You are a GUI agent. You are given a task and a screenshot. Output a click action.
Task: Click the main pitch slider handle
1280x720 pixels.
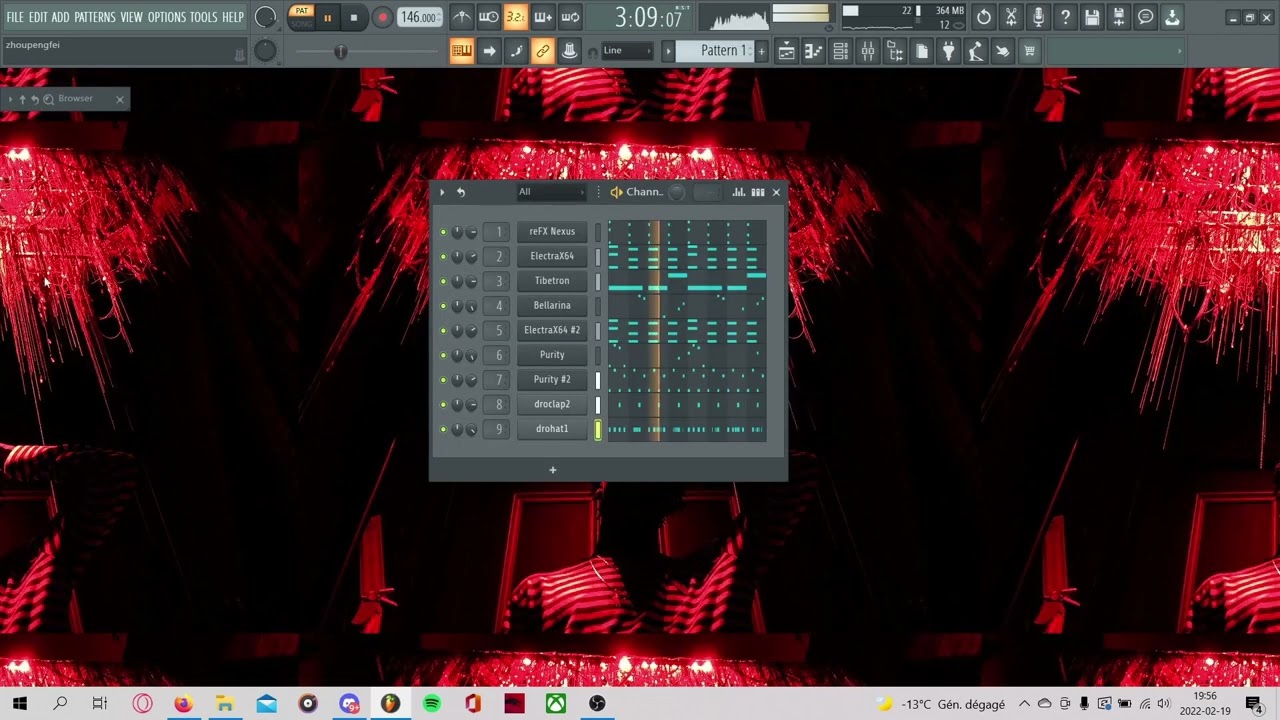click(341, 51)
